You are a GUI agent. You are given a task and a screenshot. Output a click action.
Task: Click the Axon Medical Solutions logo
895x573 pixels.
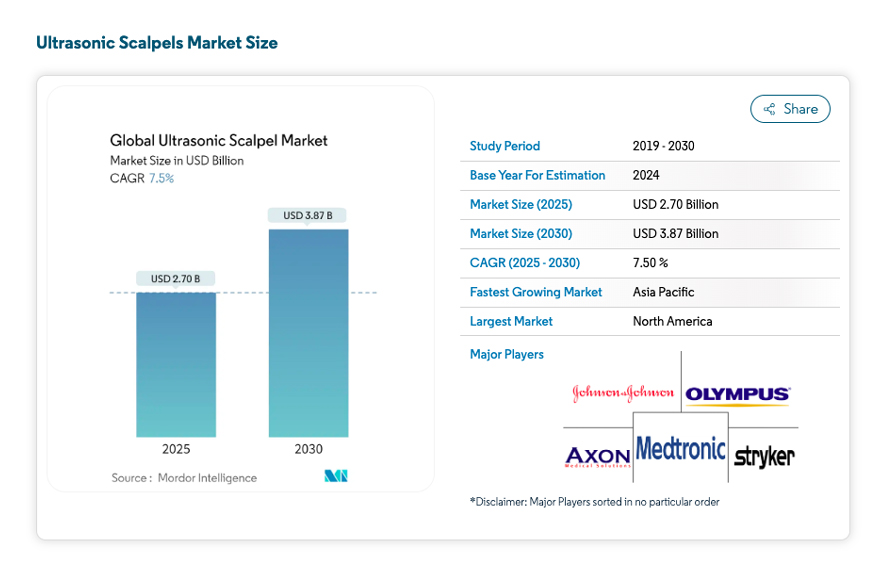pyautogui.click(x=598, y=457)
